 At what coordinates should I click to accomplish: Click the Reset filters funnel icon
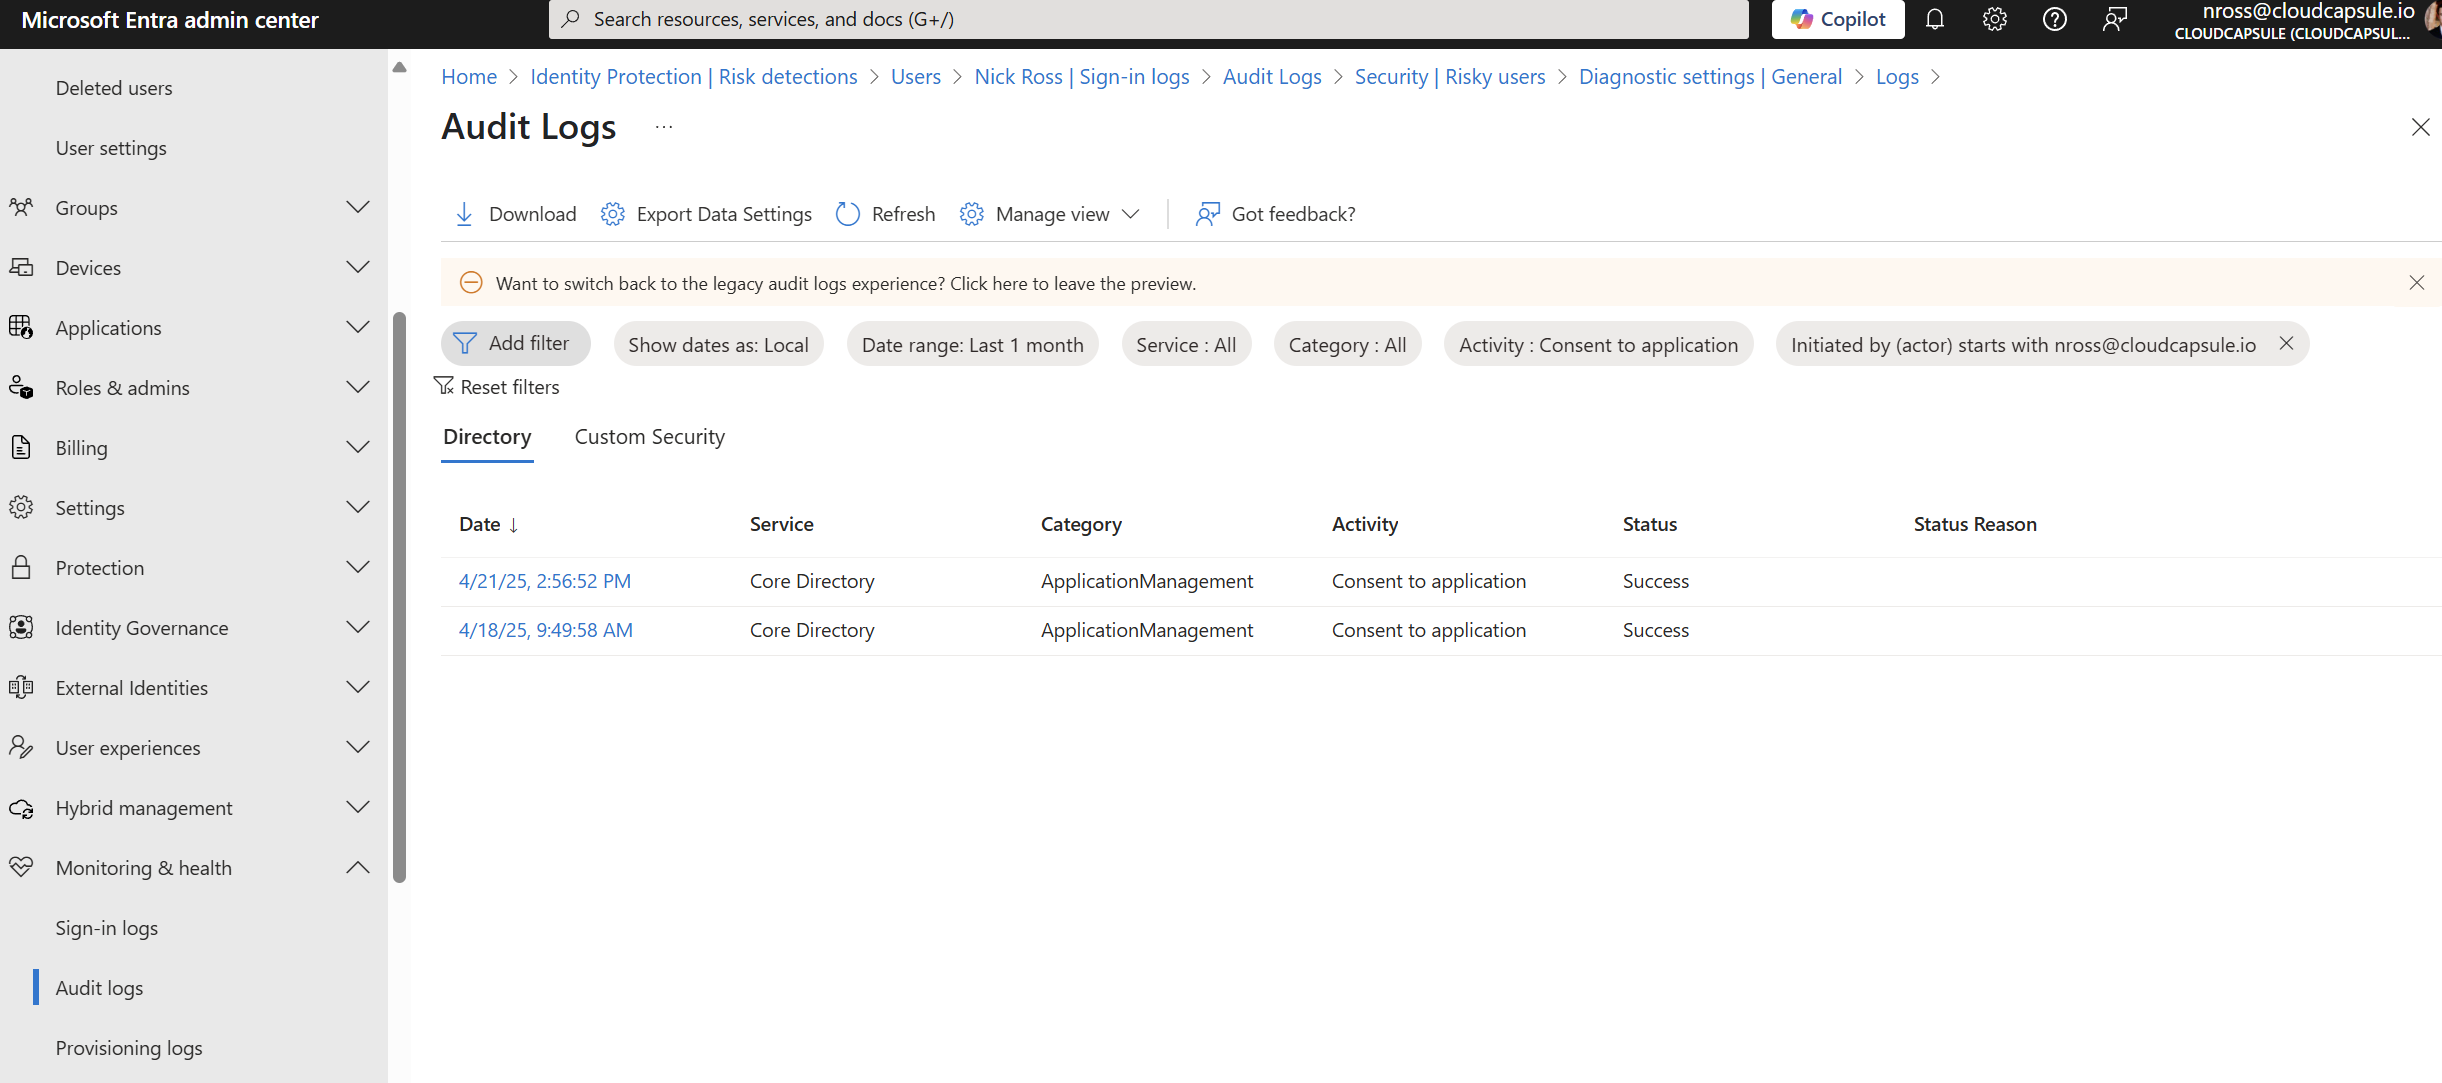(444, 386)
